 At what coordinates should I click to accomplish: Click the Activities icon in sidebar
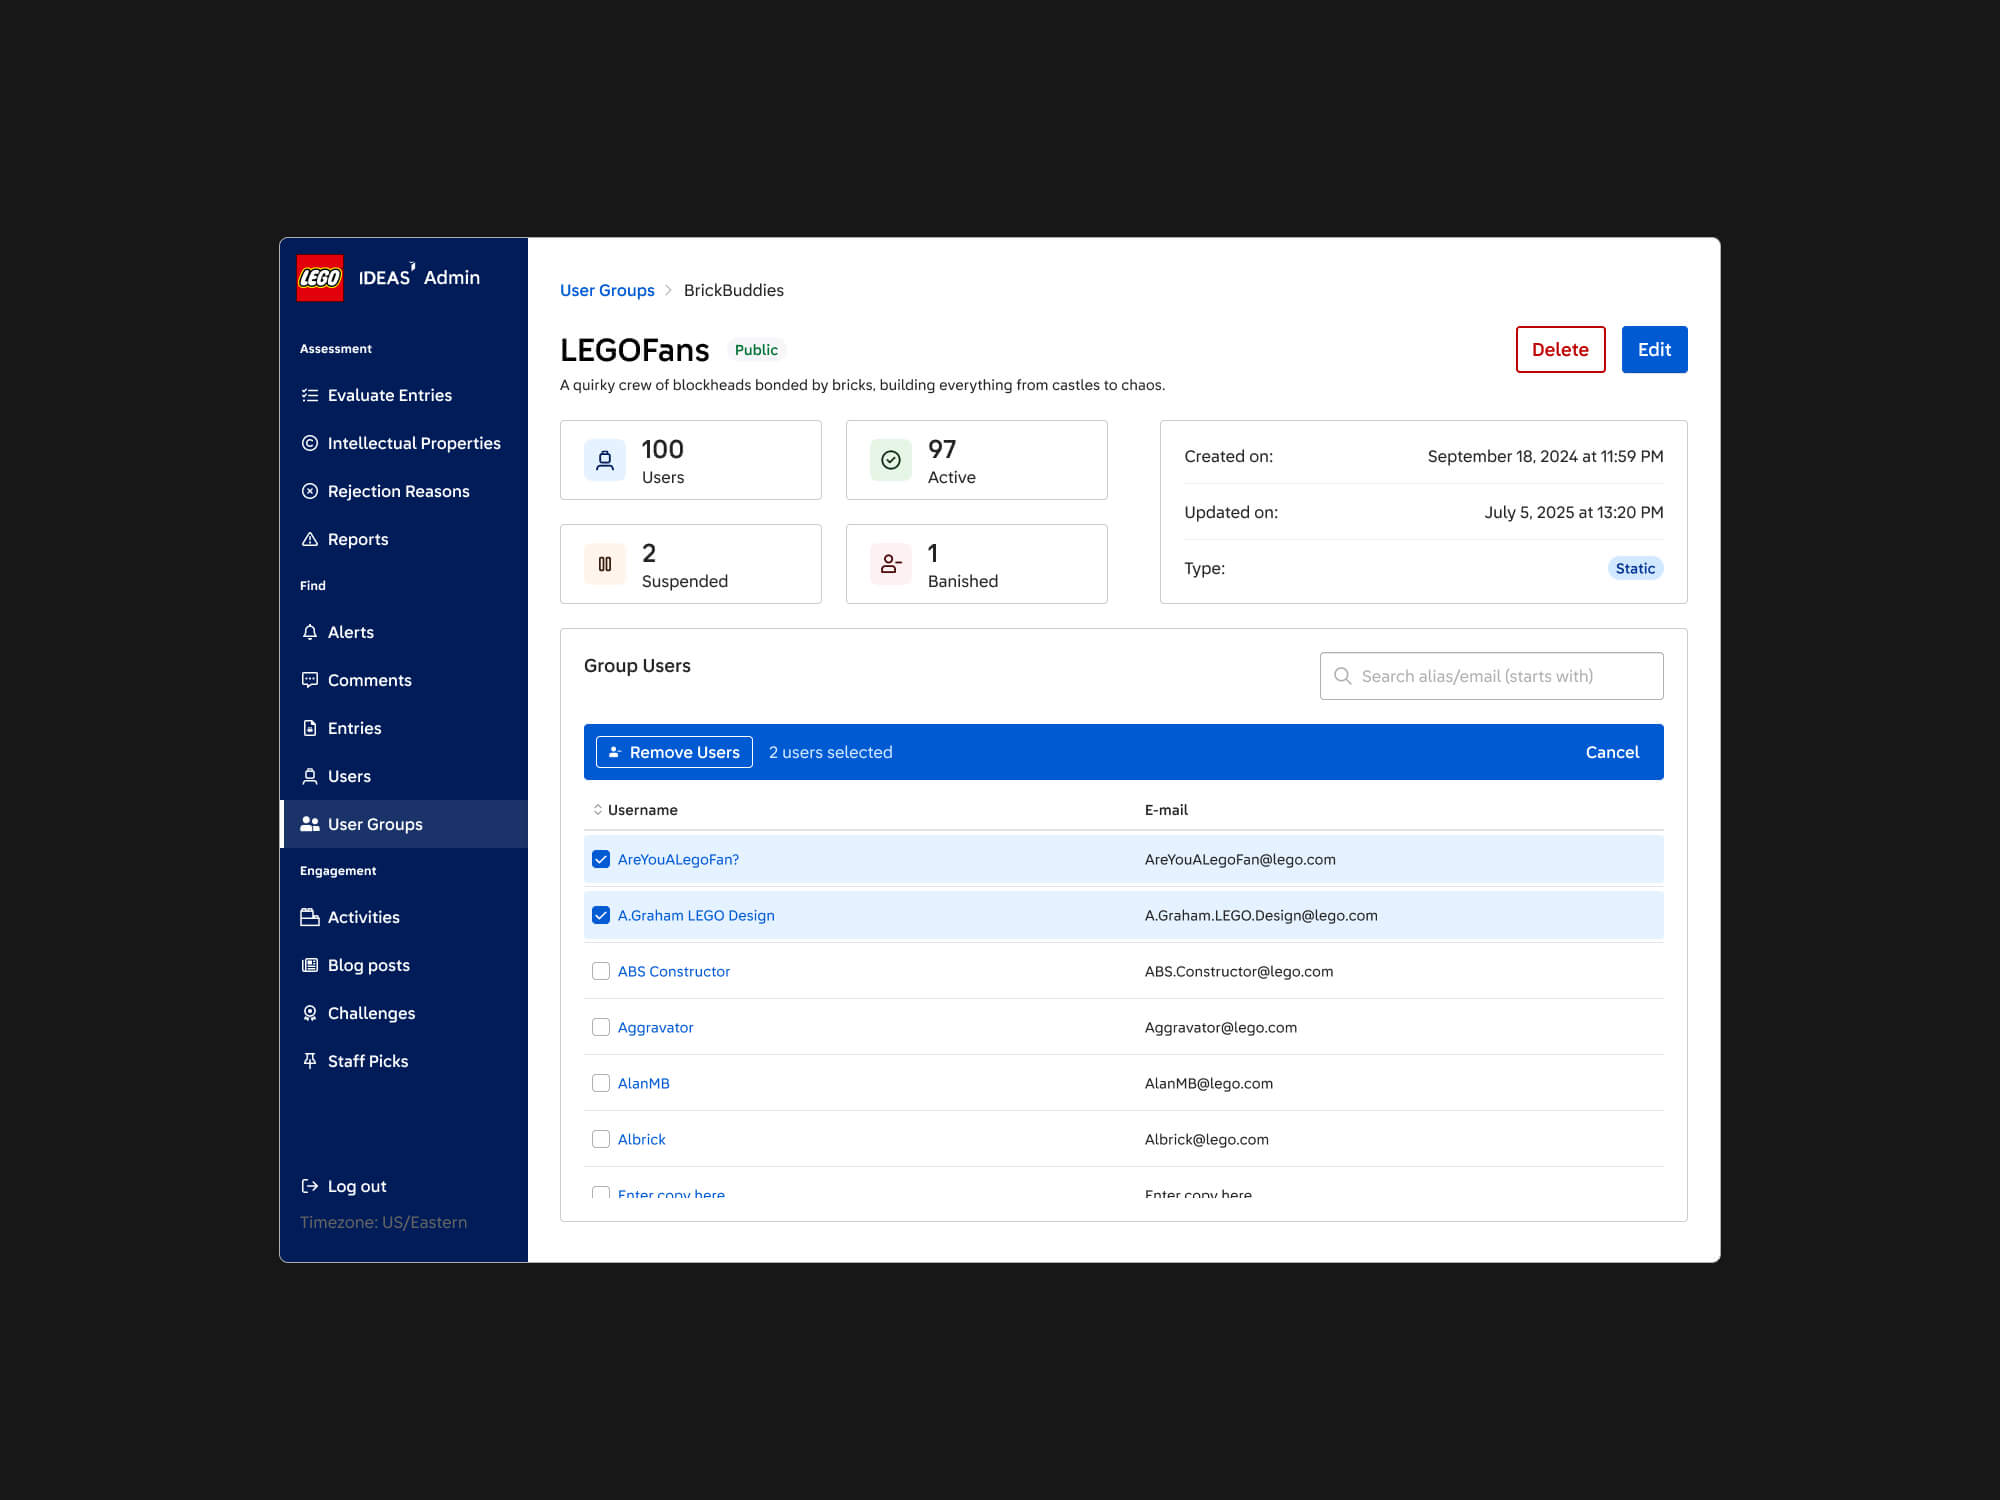pos(310,917)
